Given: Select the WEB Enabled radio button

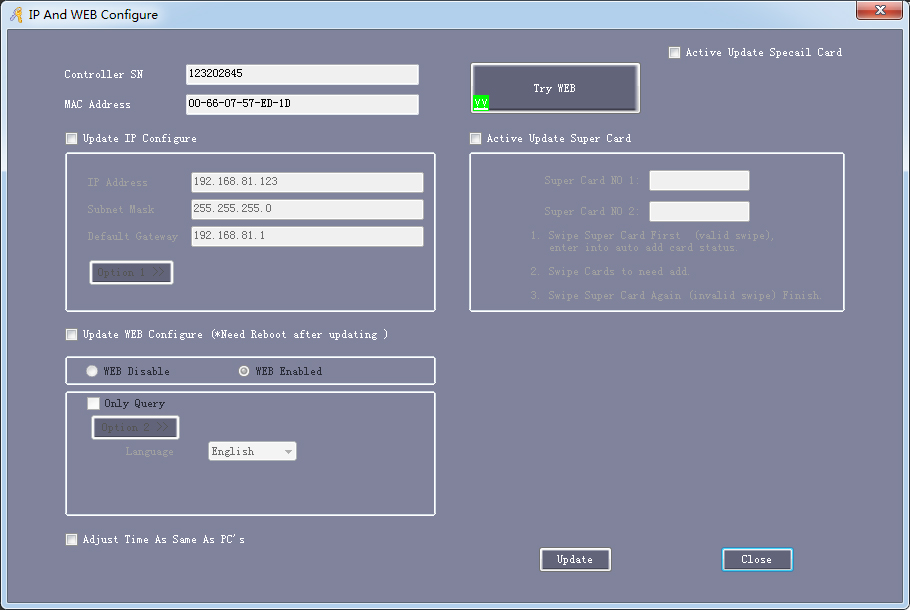Looking at the screenshot, I should (244, 371).
